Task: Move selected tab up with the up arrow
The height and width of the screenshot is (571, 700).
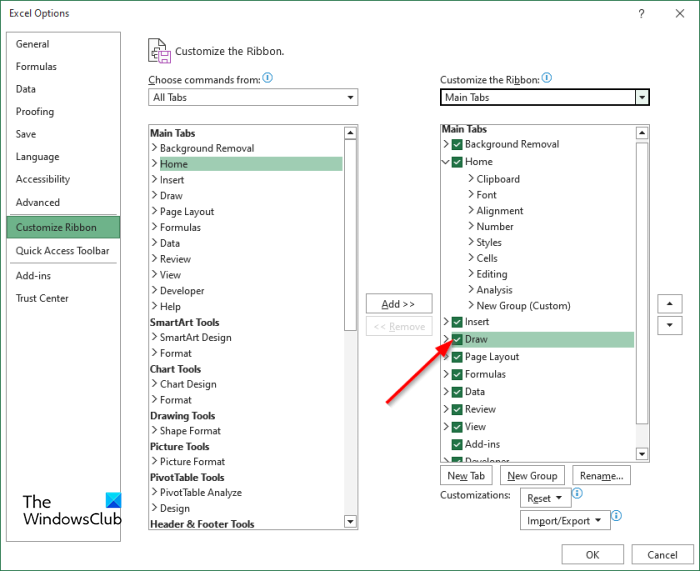Action: pyautogui.click(x=669, y=304)
